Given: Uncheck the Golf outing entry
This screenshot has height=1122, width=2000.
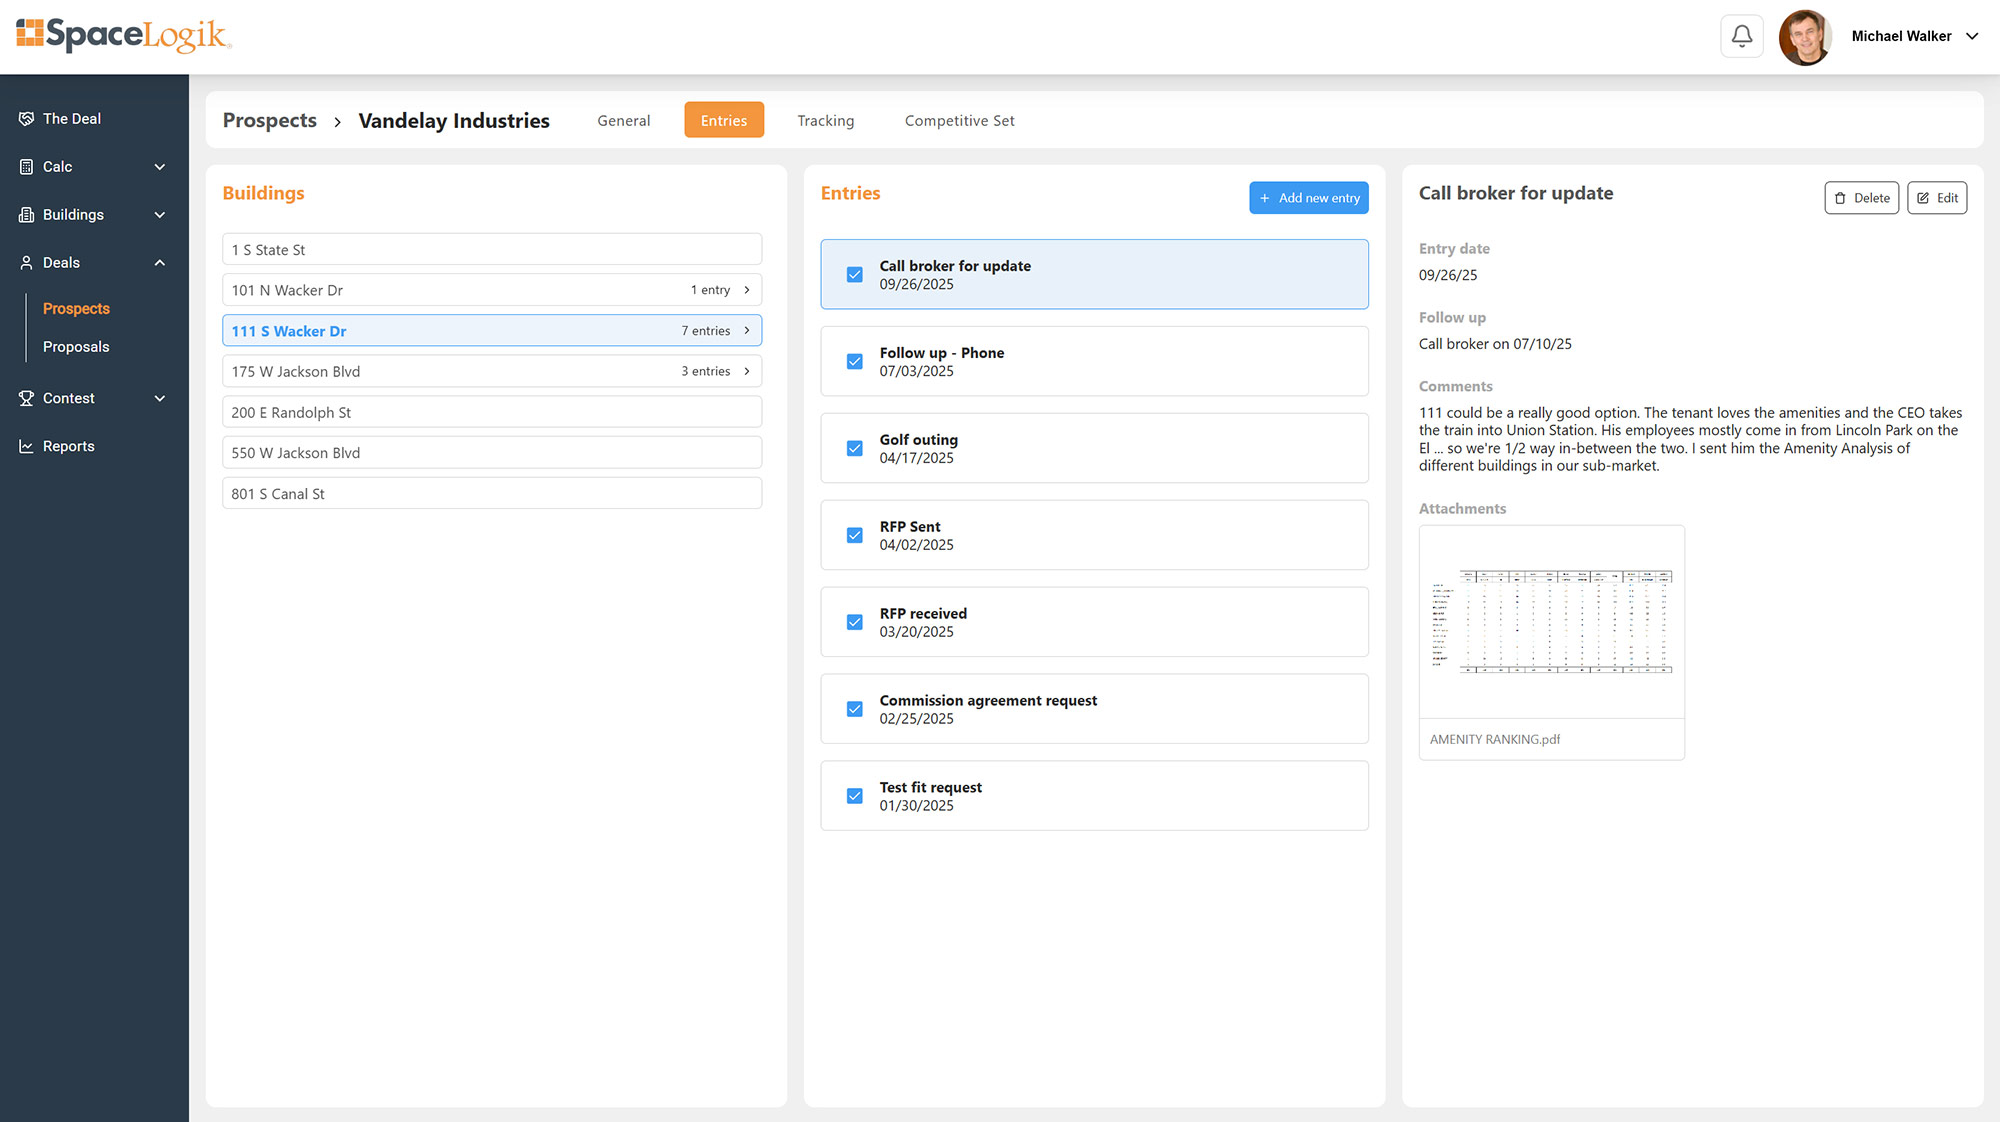Looking at the screenshot, I should click(854, 448).
